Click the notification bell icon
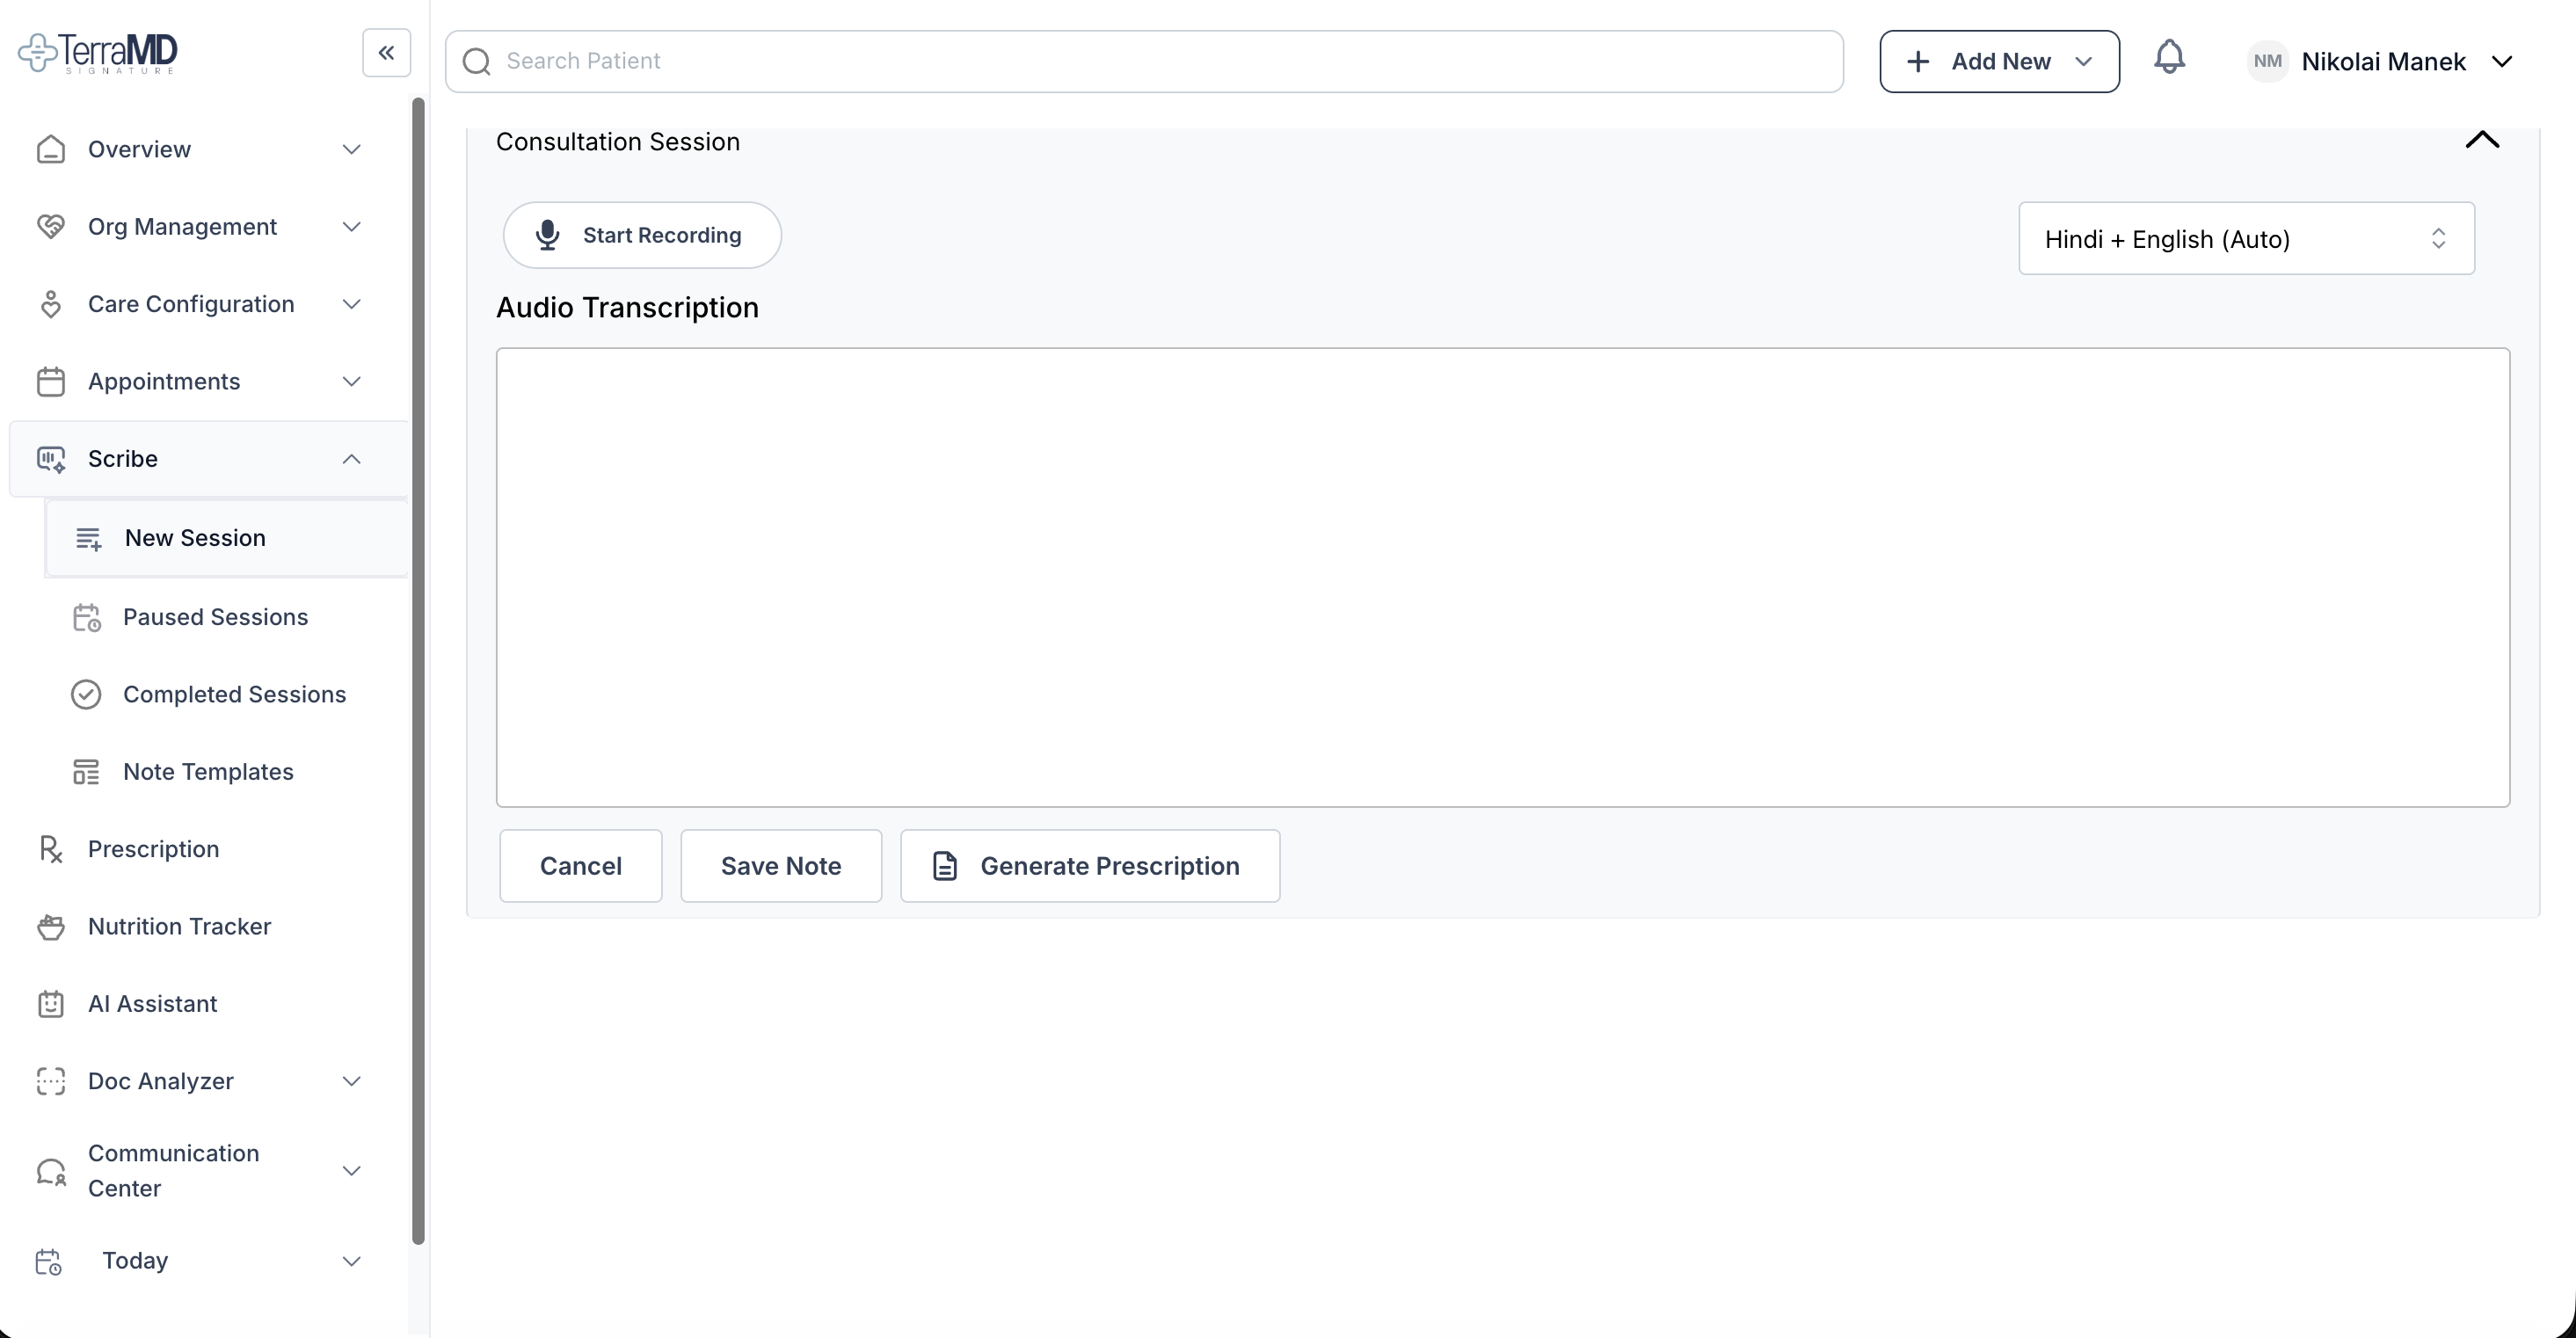 (2169, 58)
